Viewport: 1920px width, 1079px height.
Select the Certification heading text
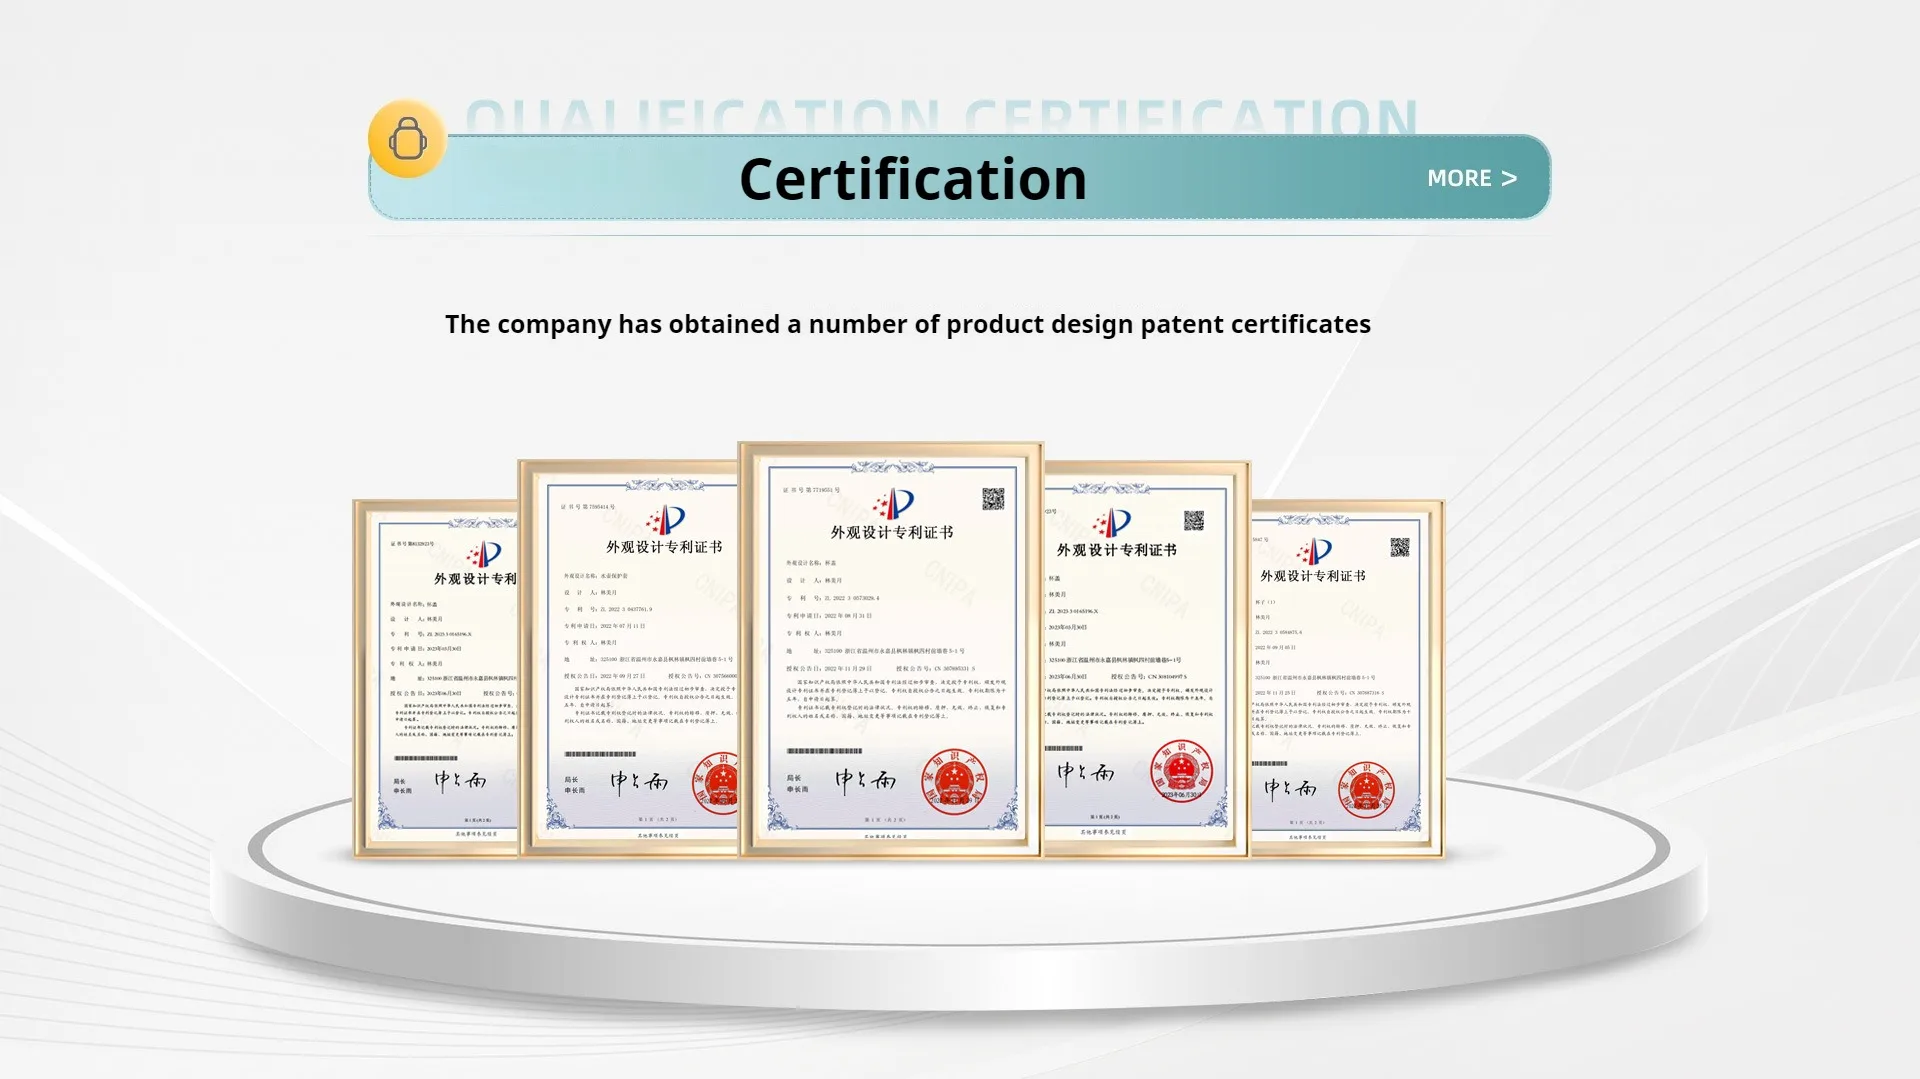coord(912,179)
